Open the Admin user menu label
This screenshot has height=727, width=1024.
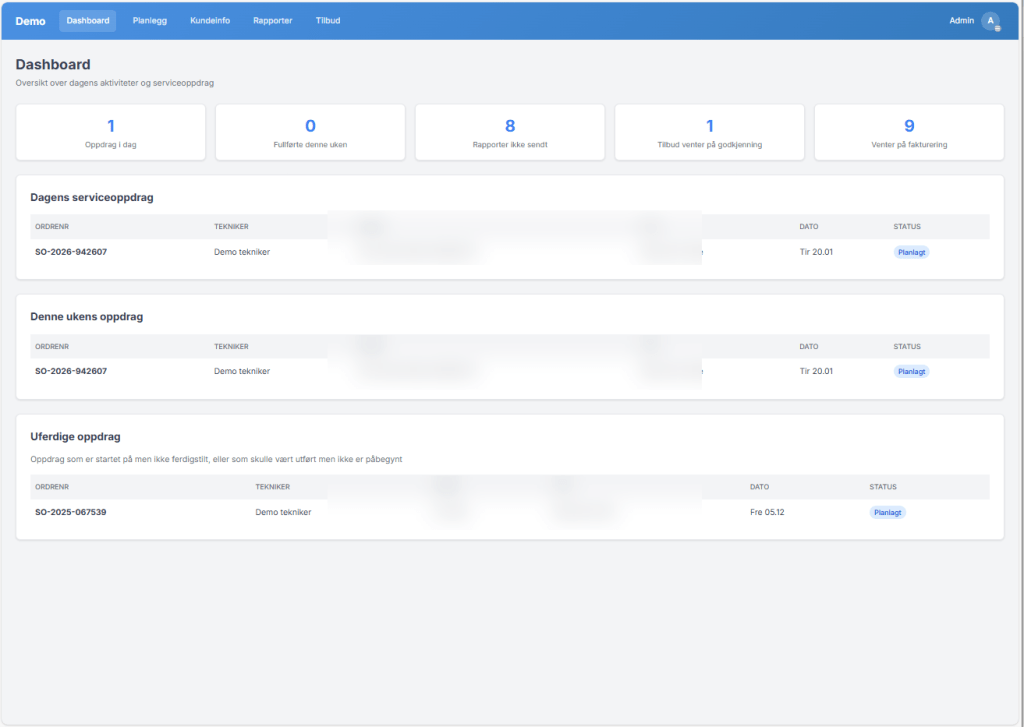[x=961, y=21]
